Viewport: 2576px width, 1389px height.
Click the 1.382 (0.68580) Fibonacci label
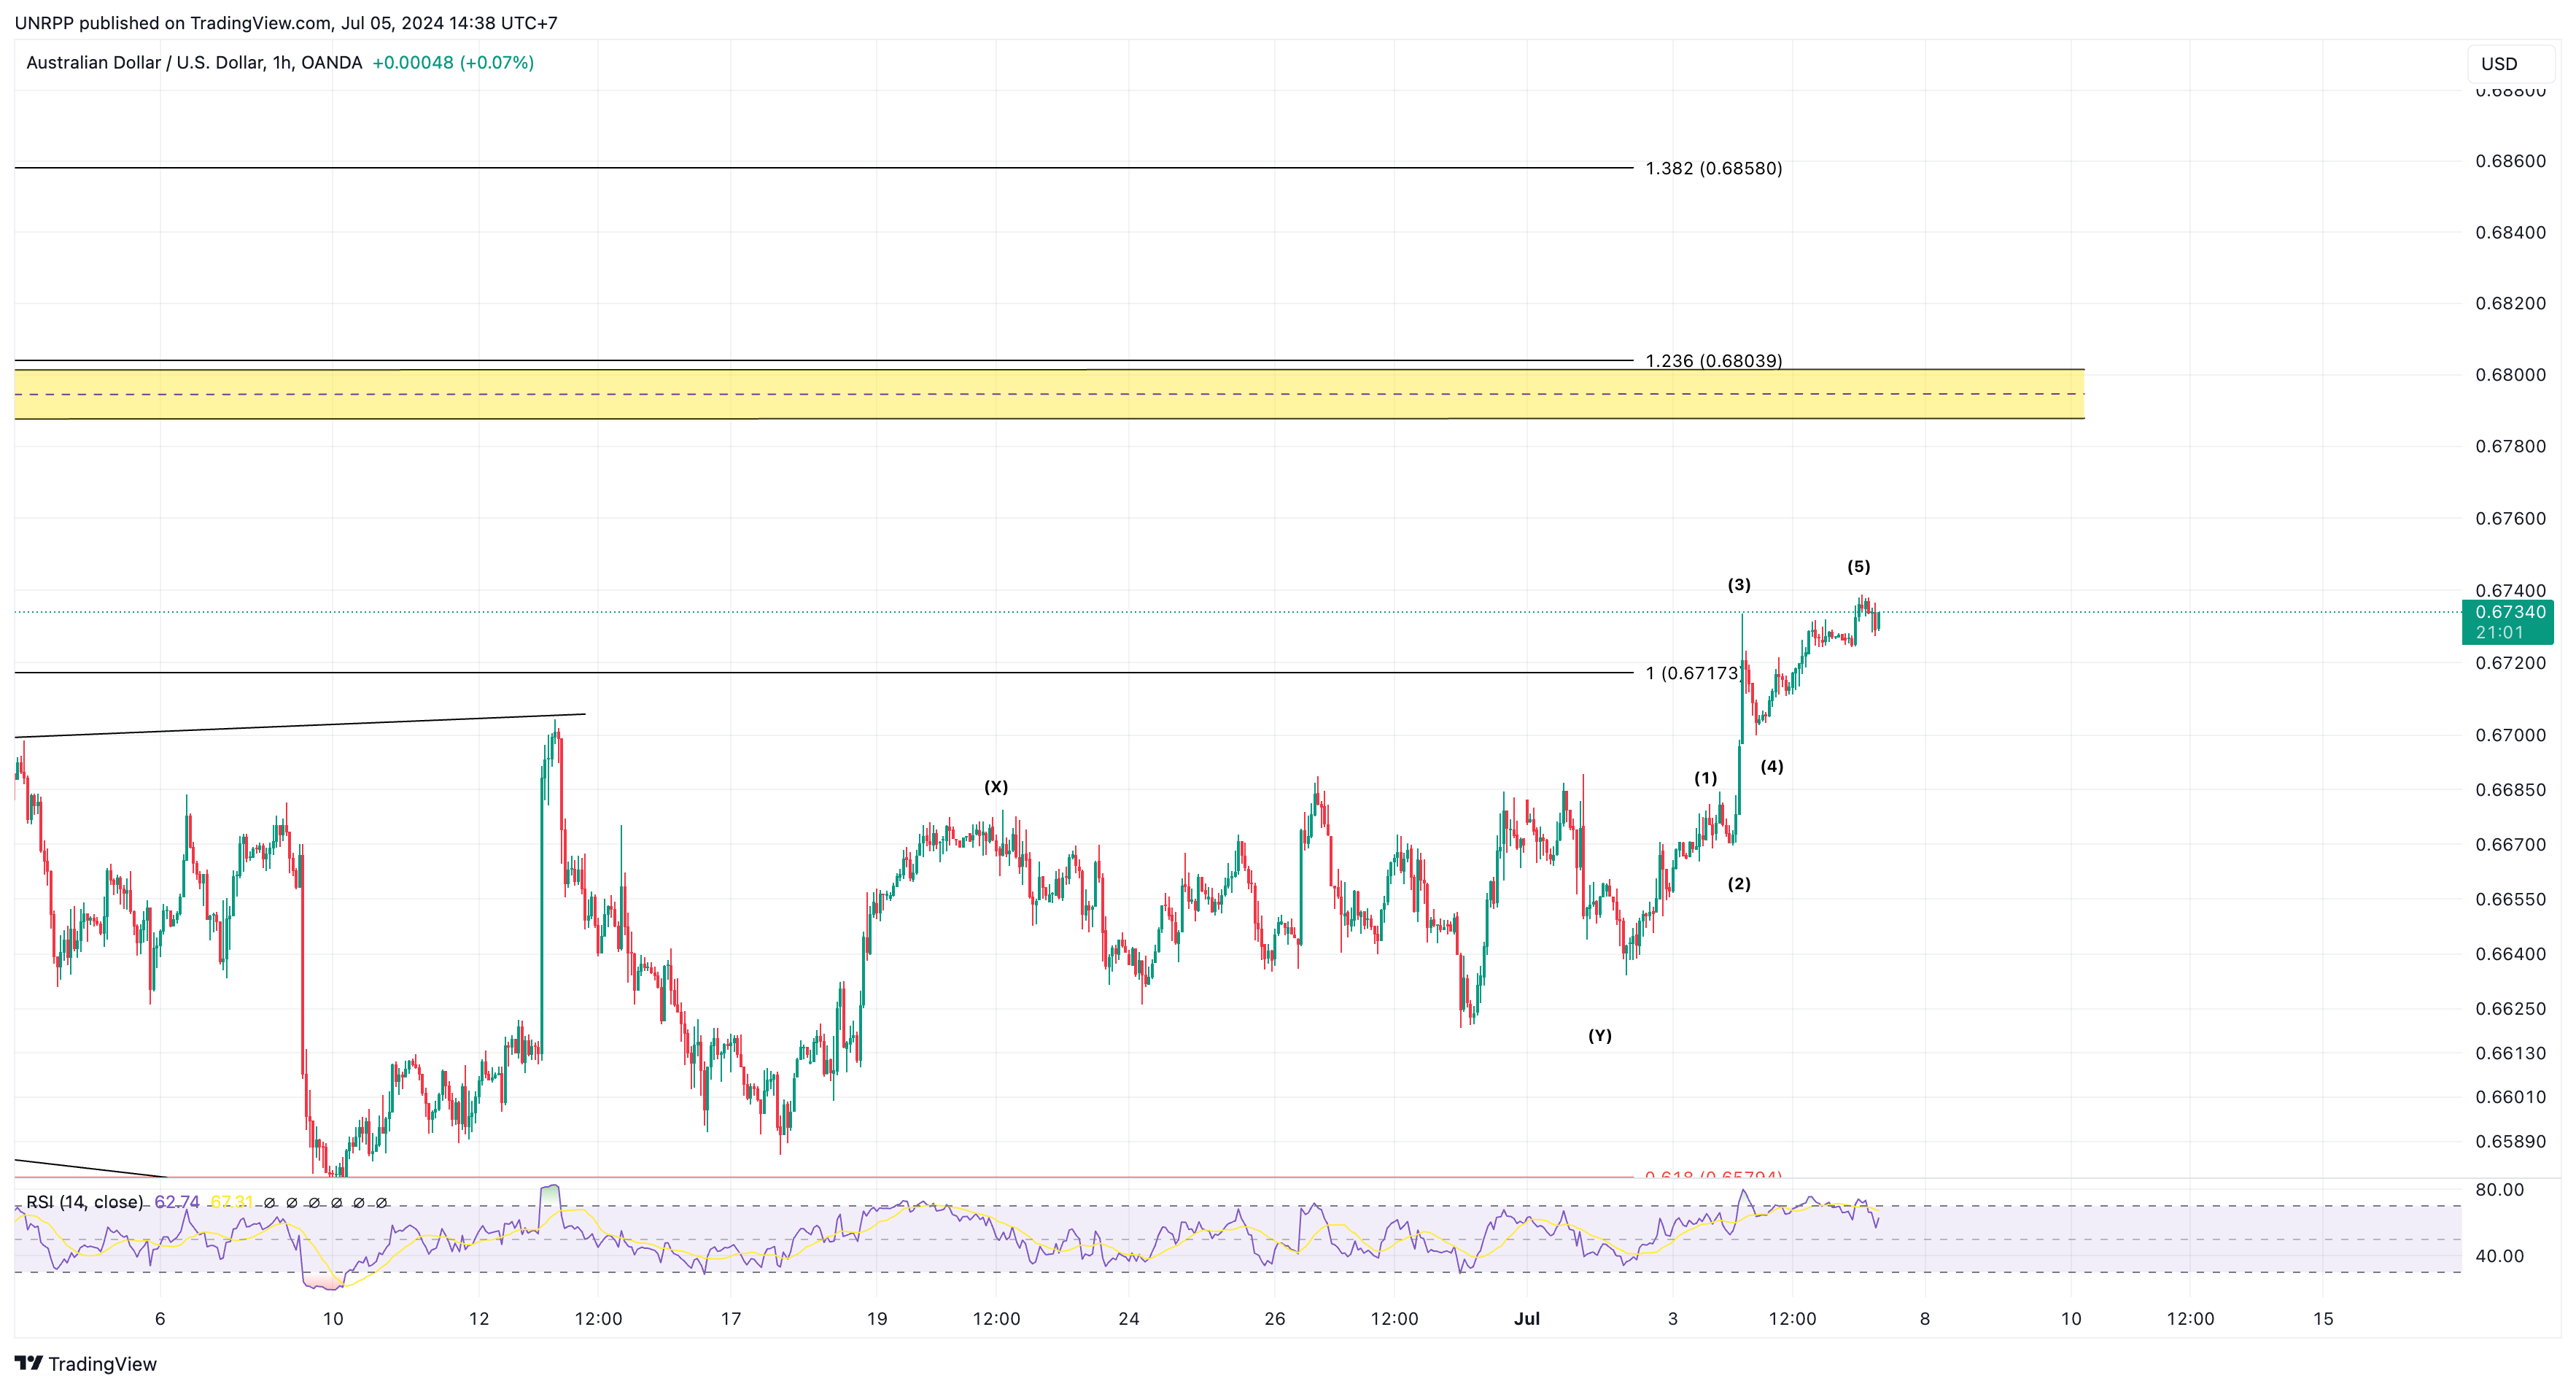[1714, 168]
